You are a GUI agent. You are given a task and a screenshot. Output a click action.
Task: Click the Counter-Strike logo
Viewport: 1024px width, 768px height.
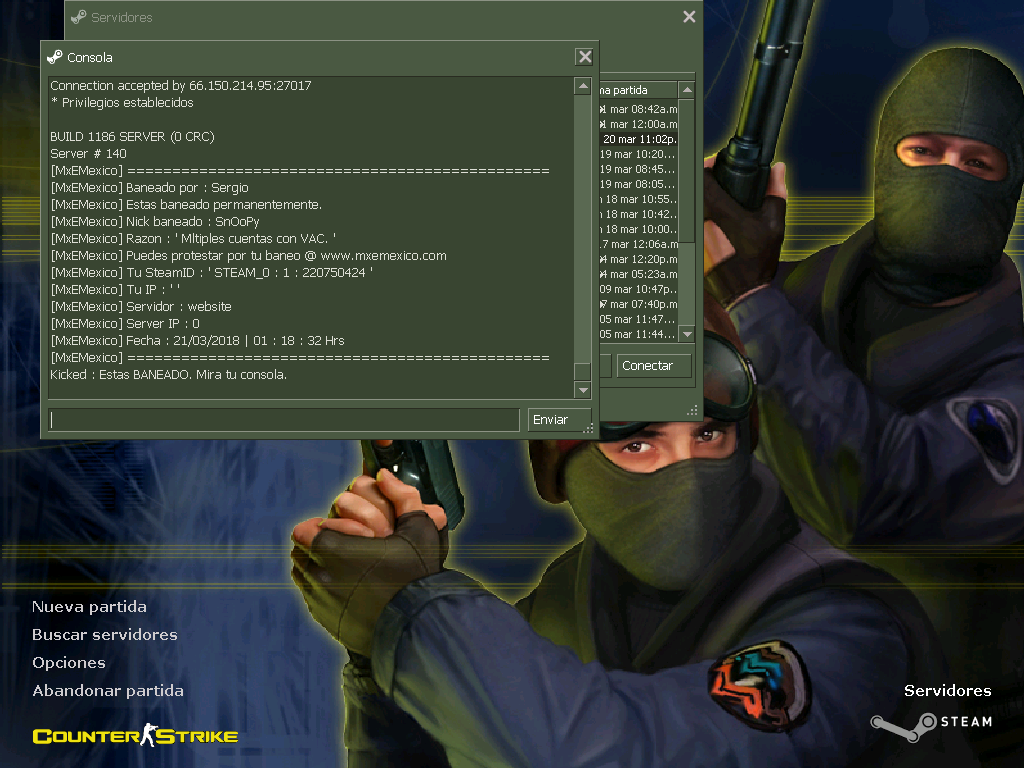(135, 735)
